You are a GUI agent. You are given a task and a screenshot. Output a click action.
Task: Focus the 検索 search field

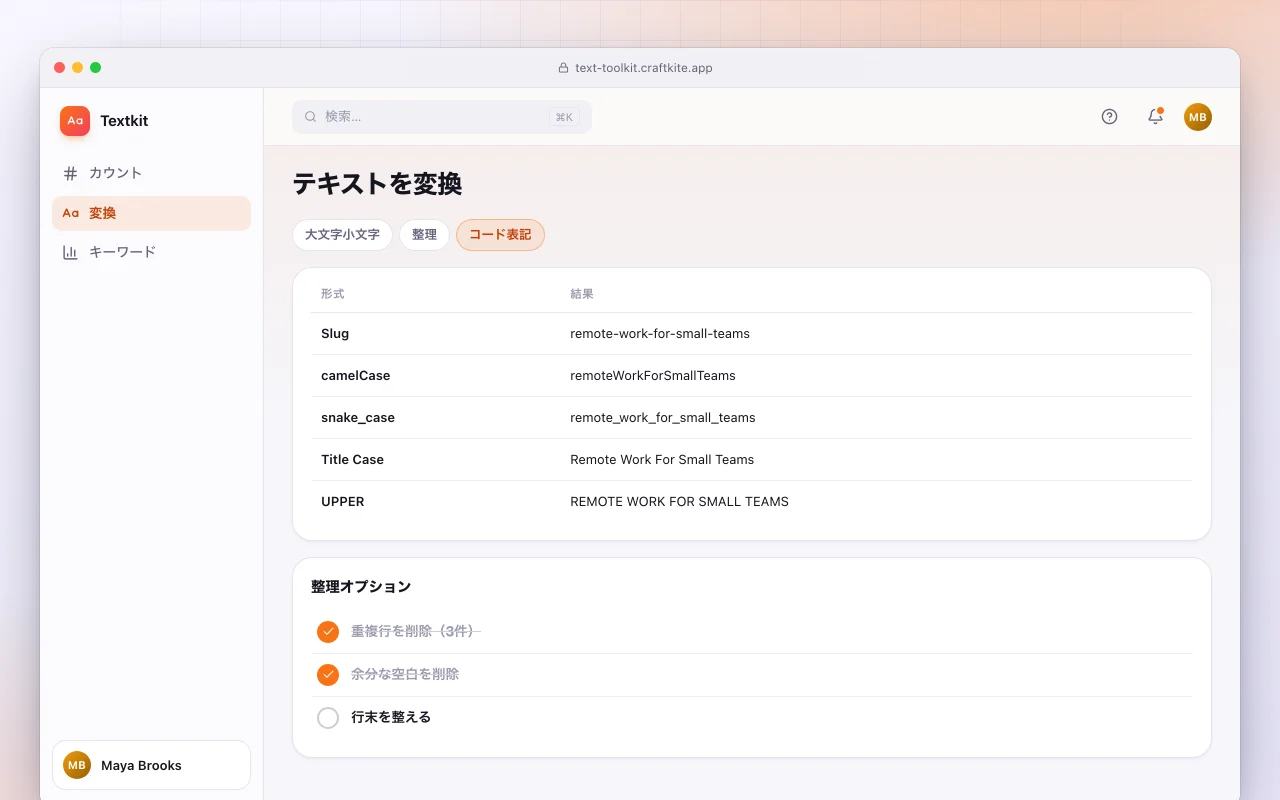click(442, 117)
